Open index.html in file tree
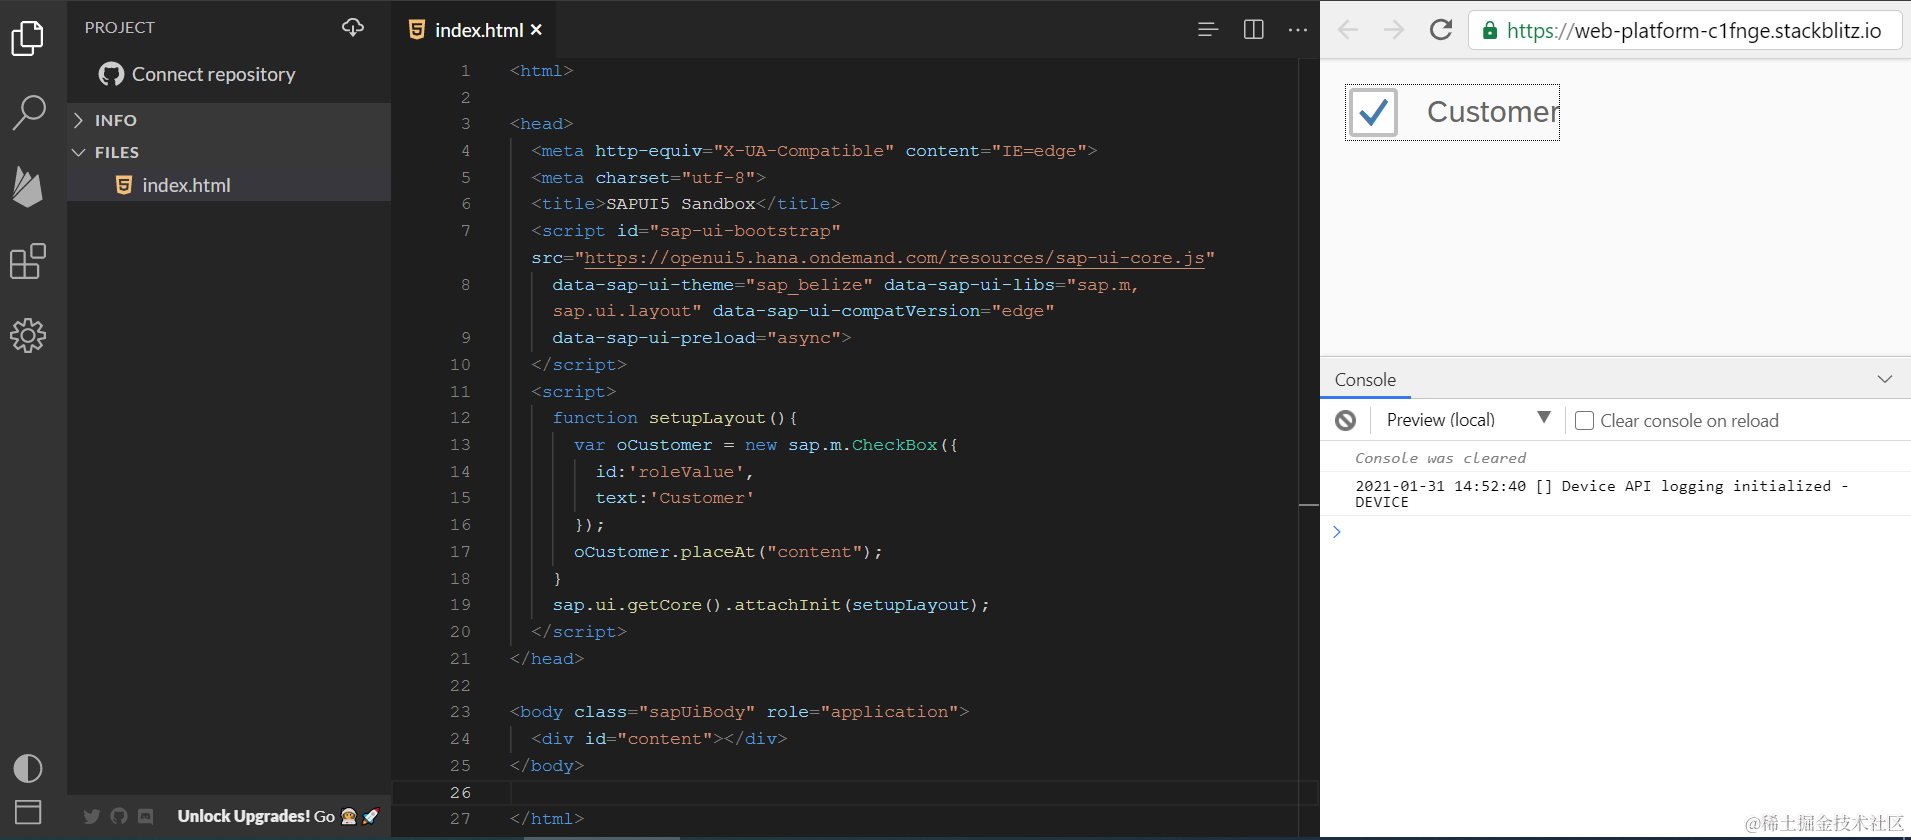 pos(229,185)
